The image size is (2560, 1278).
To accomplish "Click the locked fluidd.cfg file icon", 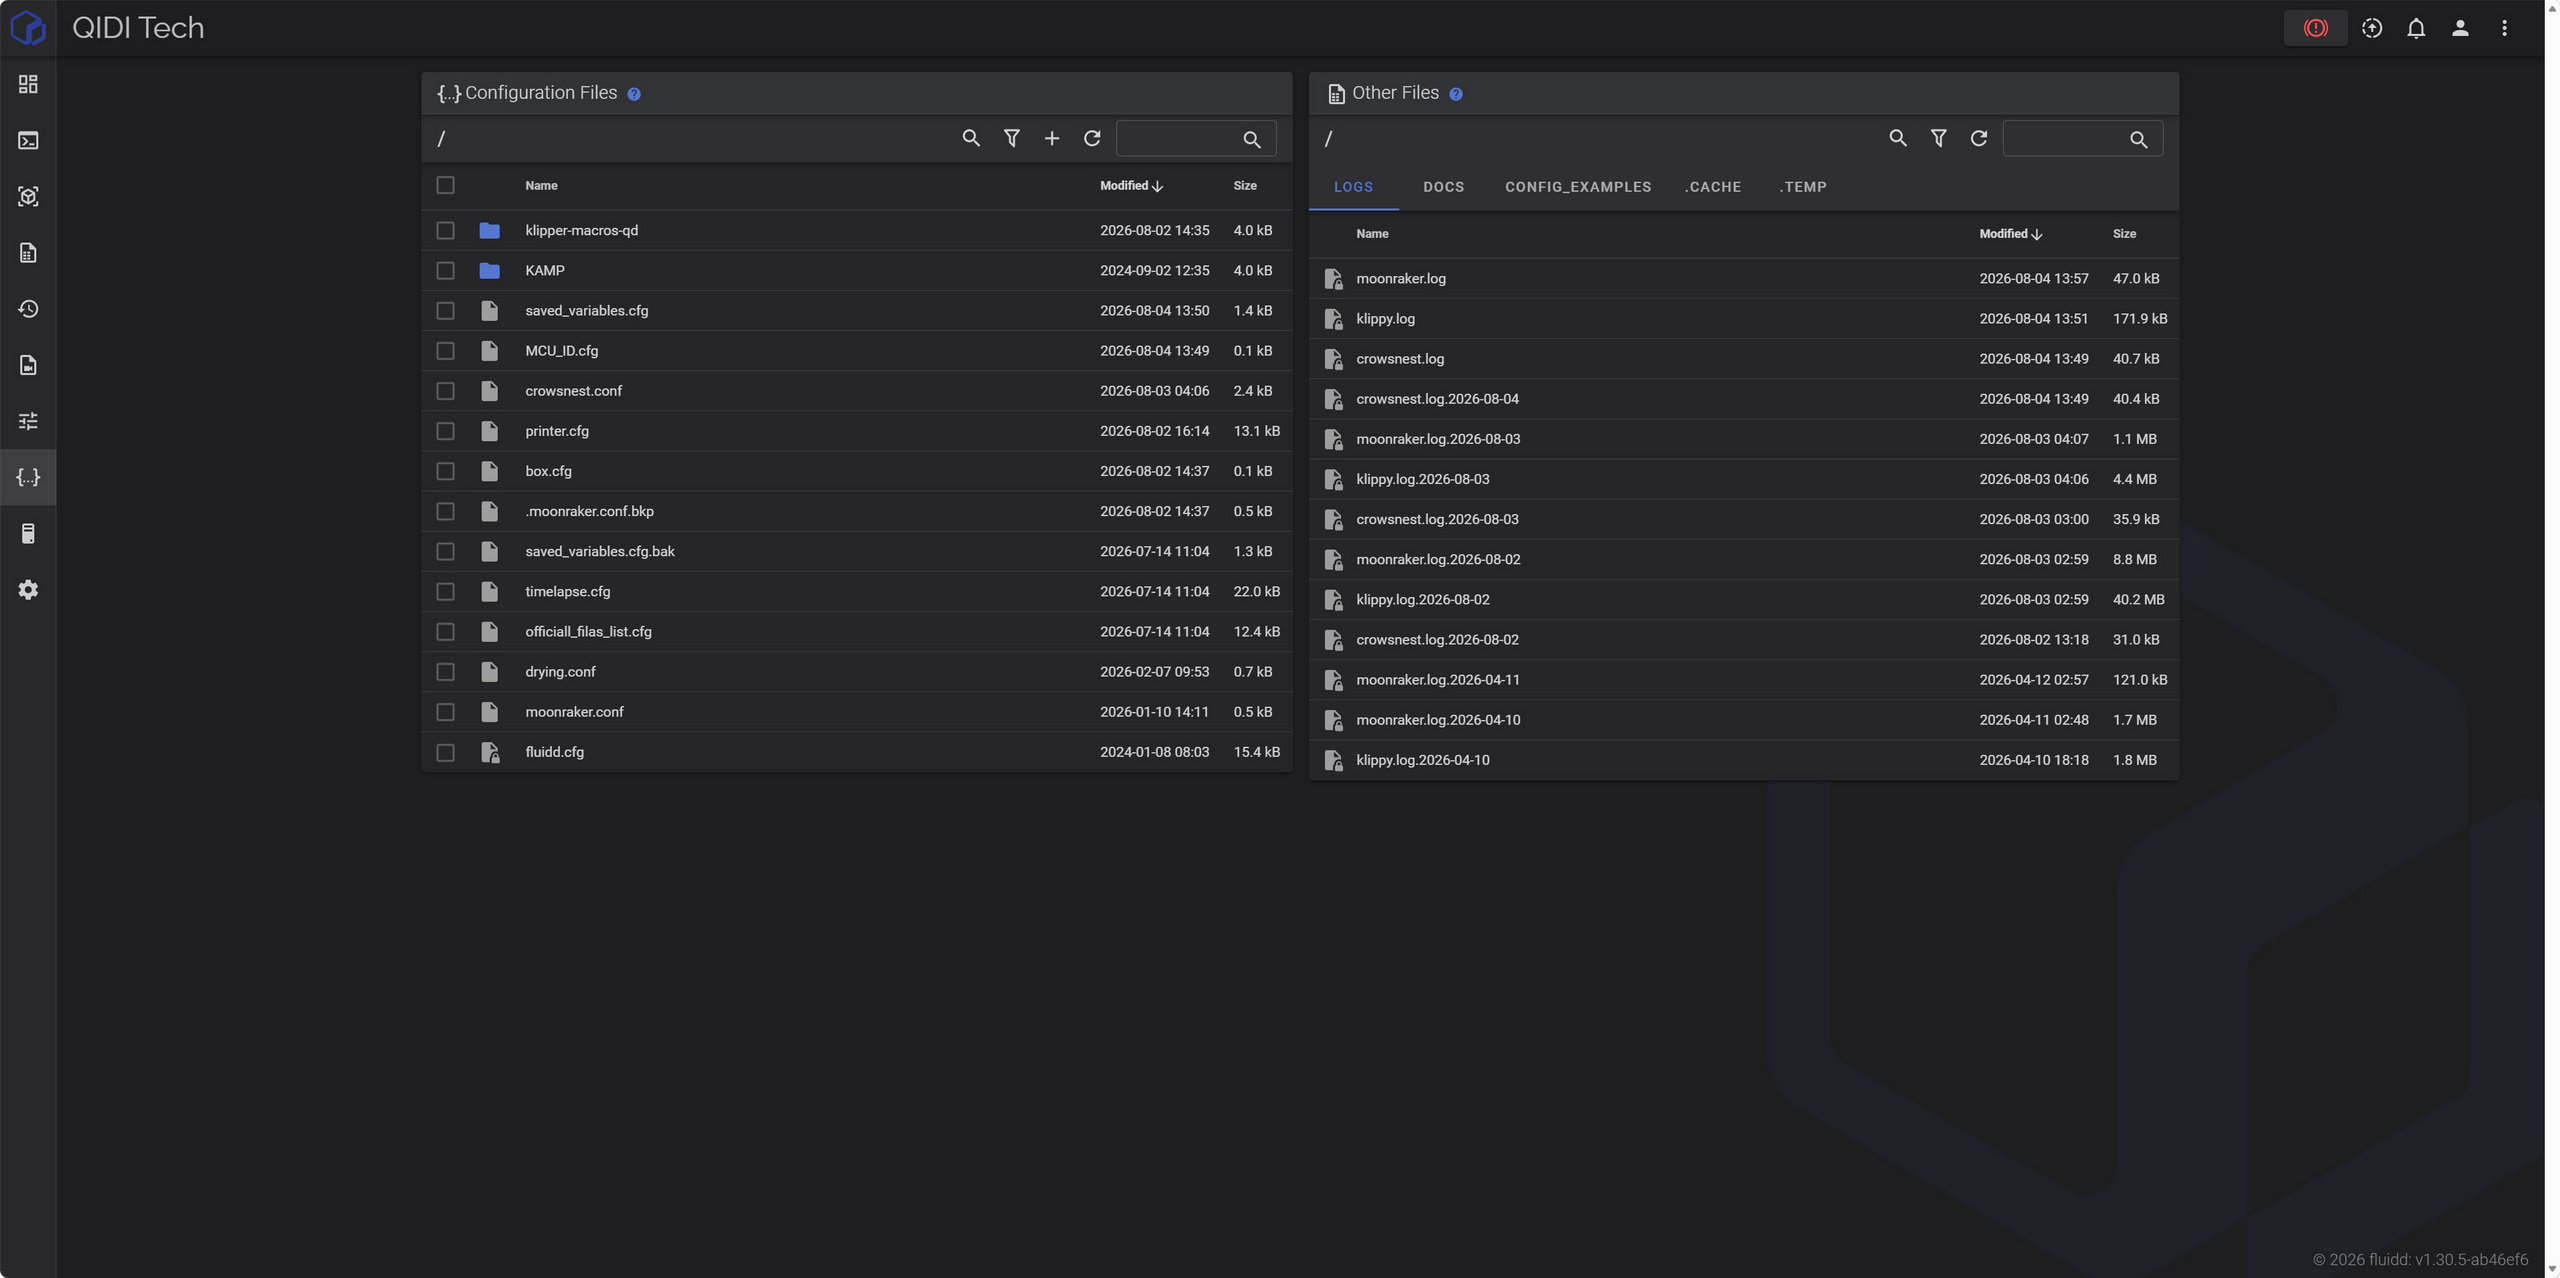I will (x=490, y=752).
